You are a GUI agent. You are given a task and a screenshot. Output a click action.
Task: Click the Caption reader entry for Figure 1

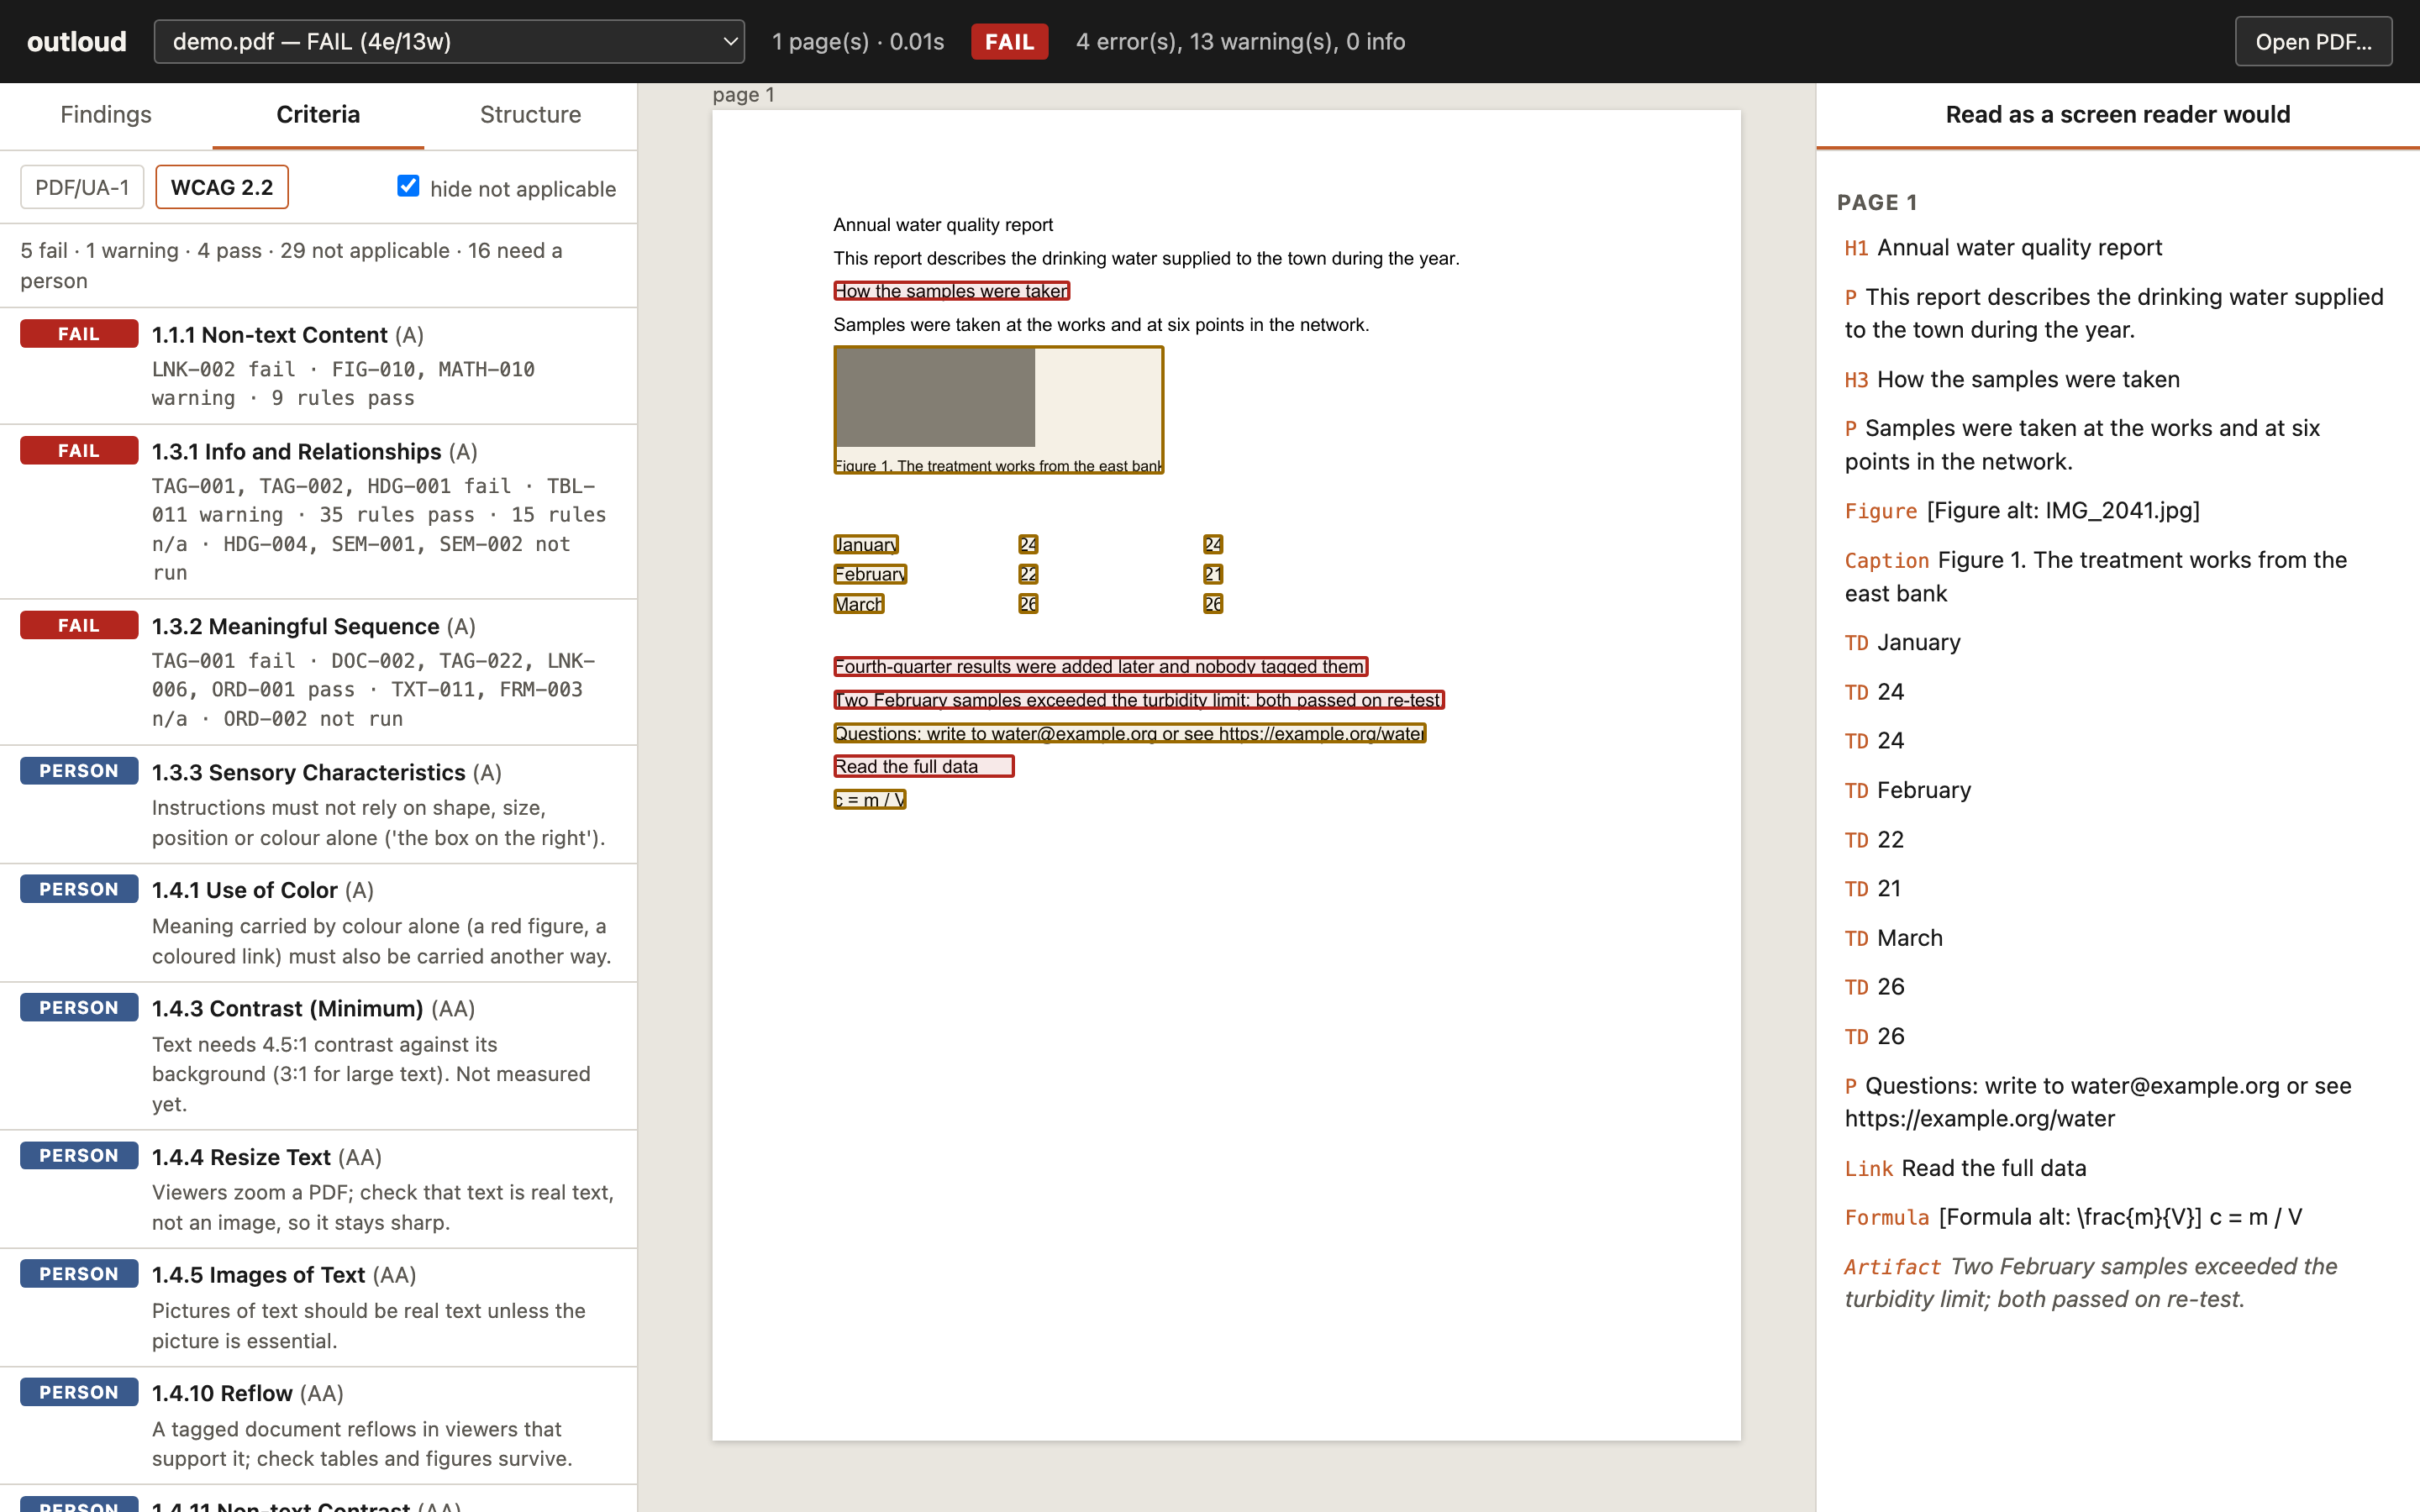coord(2096,576)
